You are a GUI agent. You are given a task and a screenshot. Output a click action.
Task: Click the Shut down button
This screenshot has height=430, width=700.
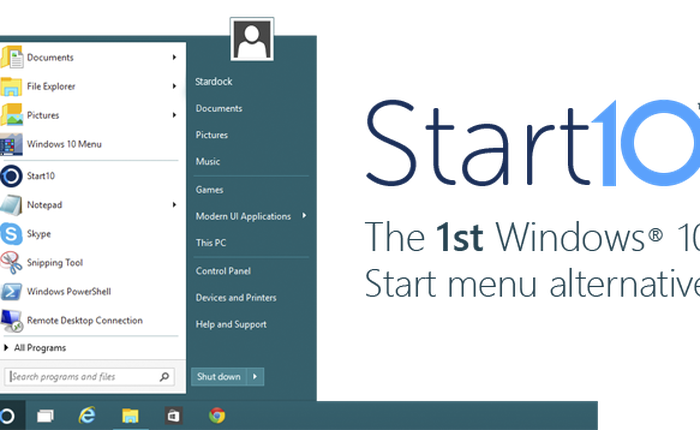[x=219, y=377]
